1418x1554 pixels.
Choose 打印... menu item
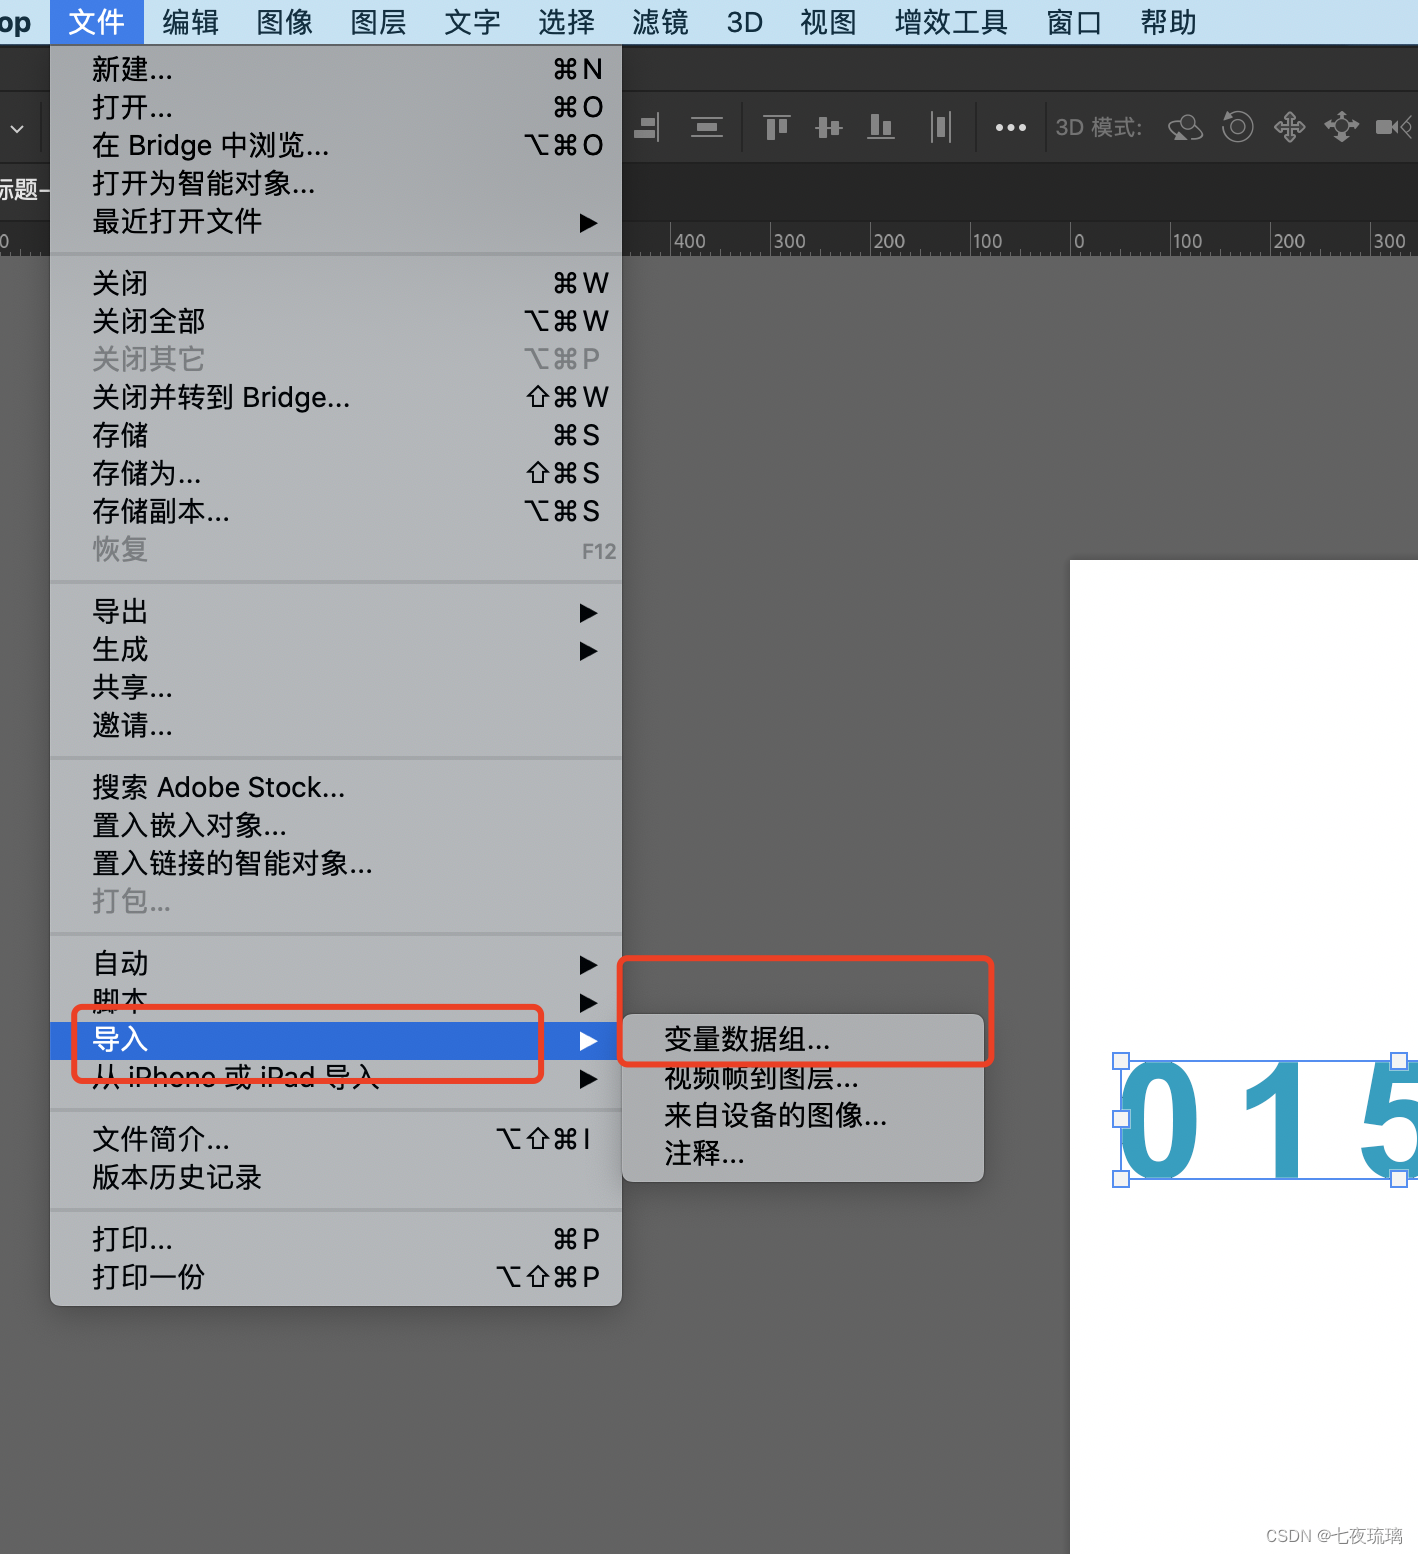336,1240
